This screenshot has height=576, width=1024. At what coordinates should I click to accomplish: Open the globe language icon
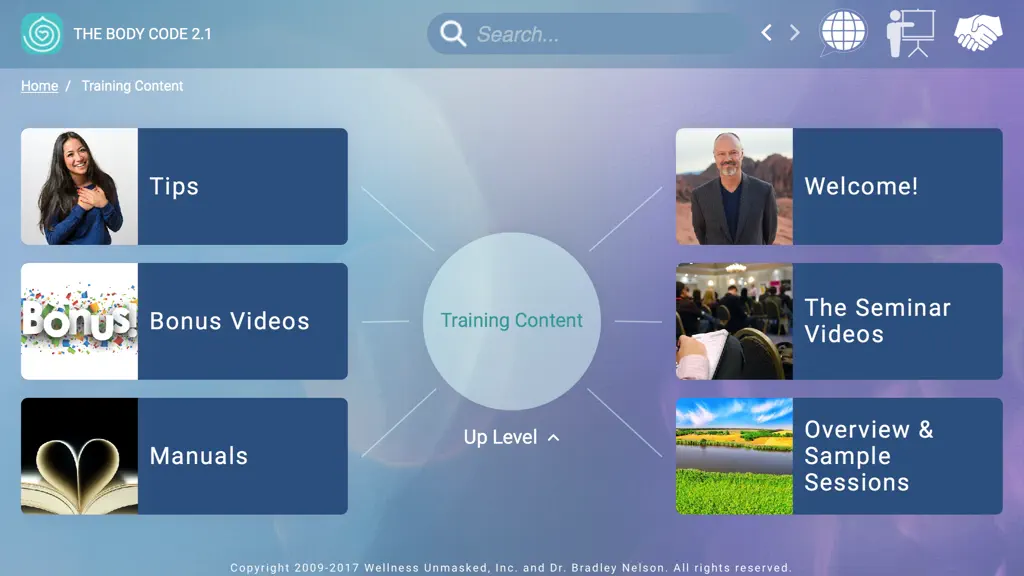pyautogui.click(x=843, y=32)
